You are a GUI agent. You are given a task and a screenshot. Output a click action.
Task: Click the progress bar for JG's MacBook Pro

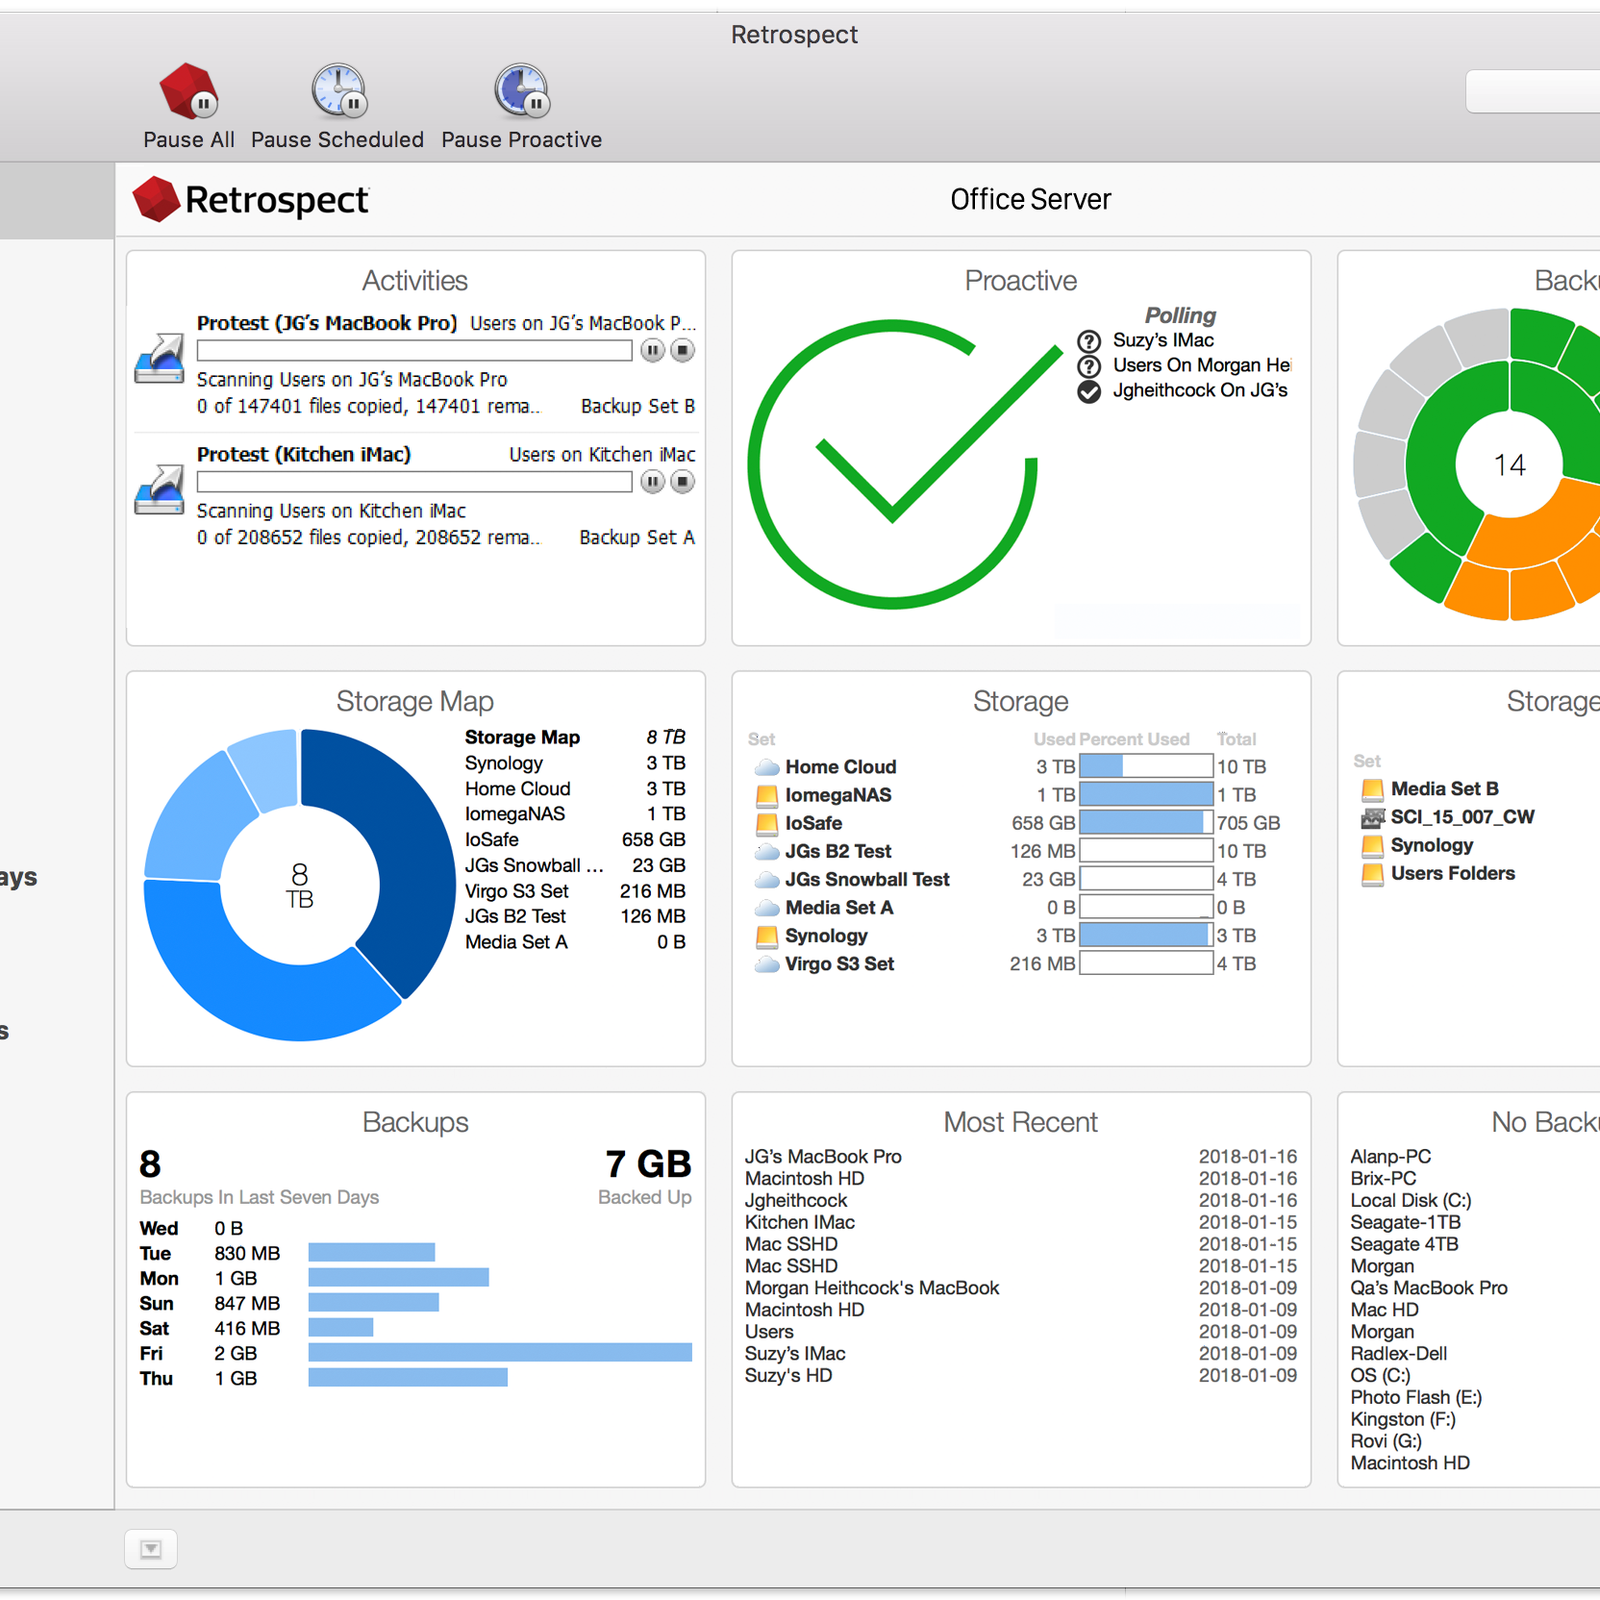(x=415, y=350)
